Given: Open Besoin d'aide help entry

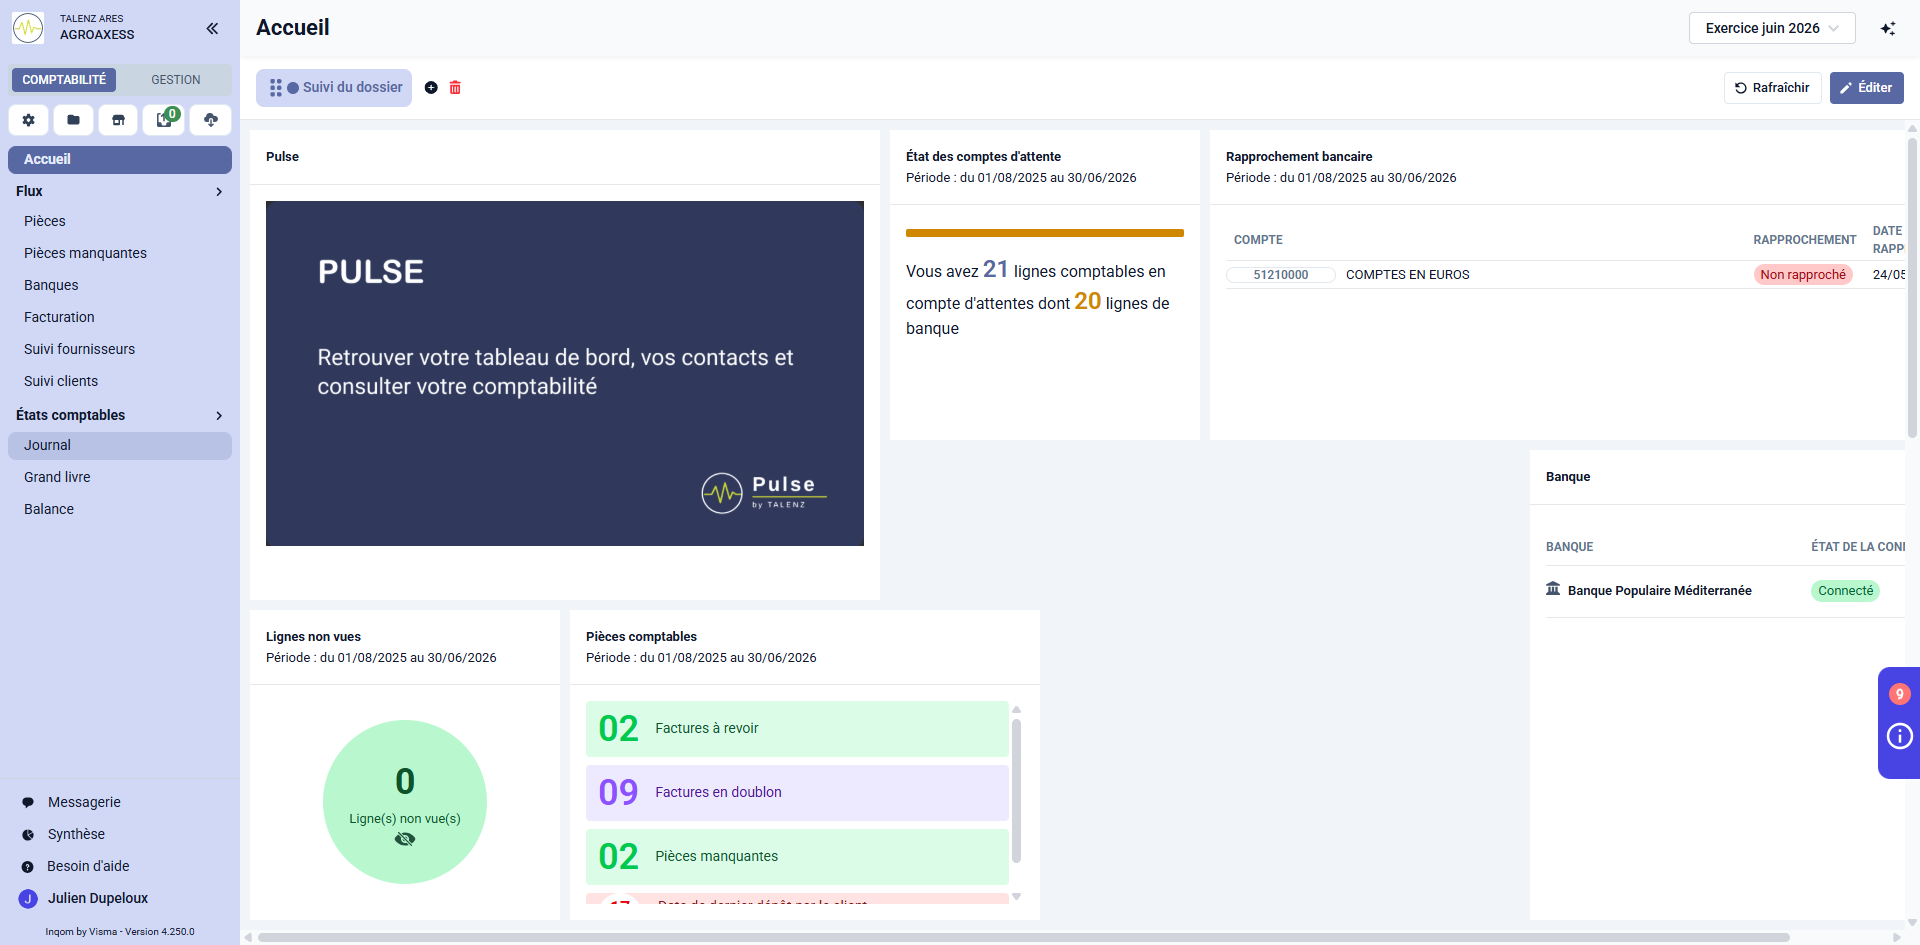Looking at the screenshot, I should point(88,866).
